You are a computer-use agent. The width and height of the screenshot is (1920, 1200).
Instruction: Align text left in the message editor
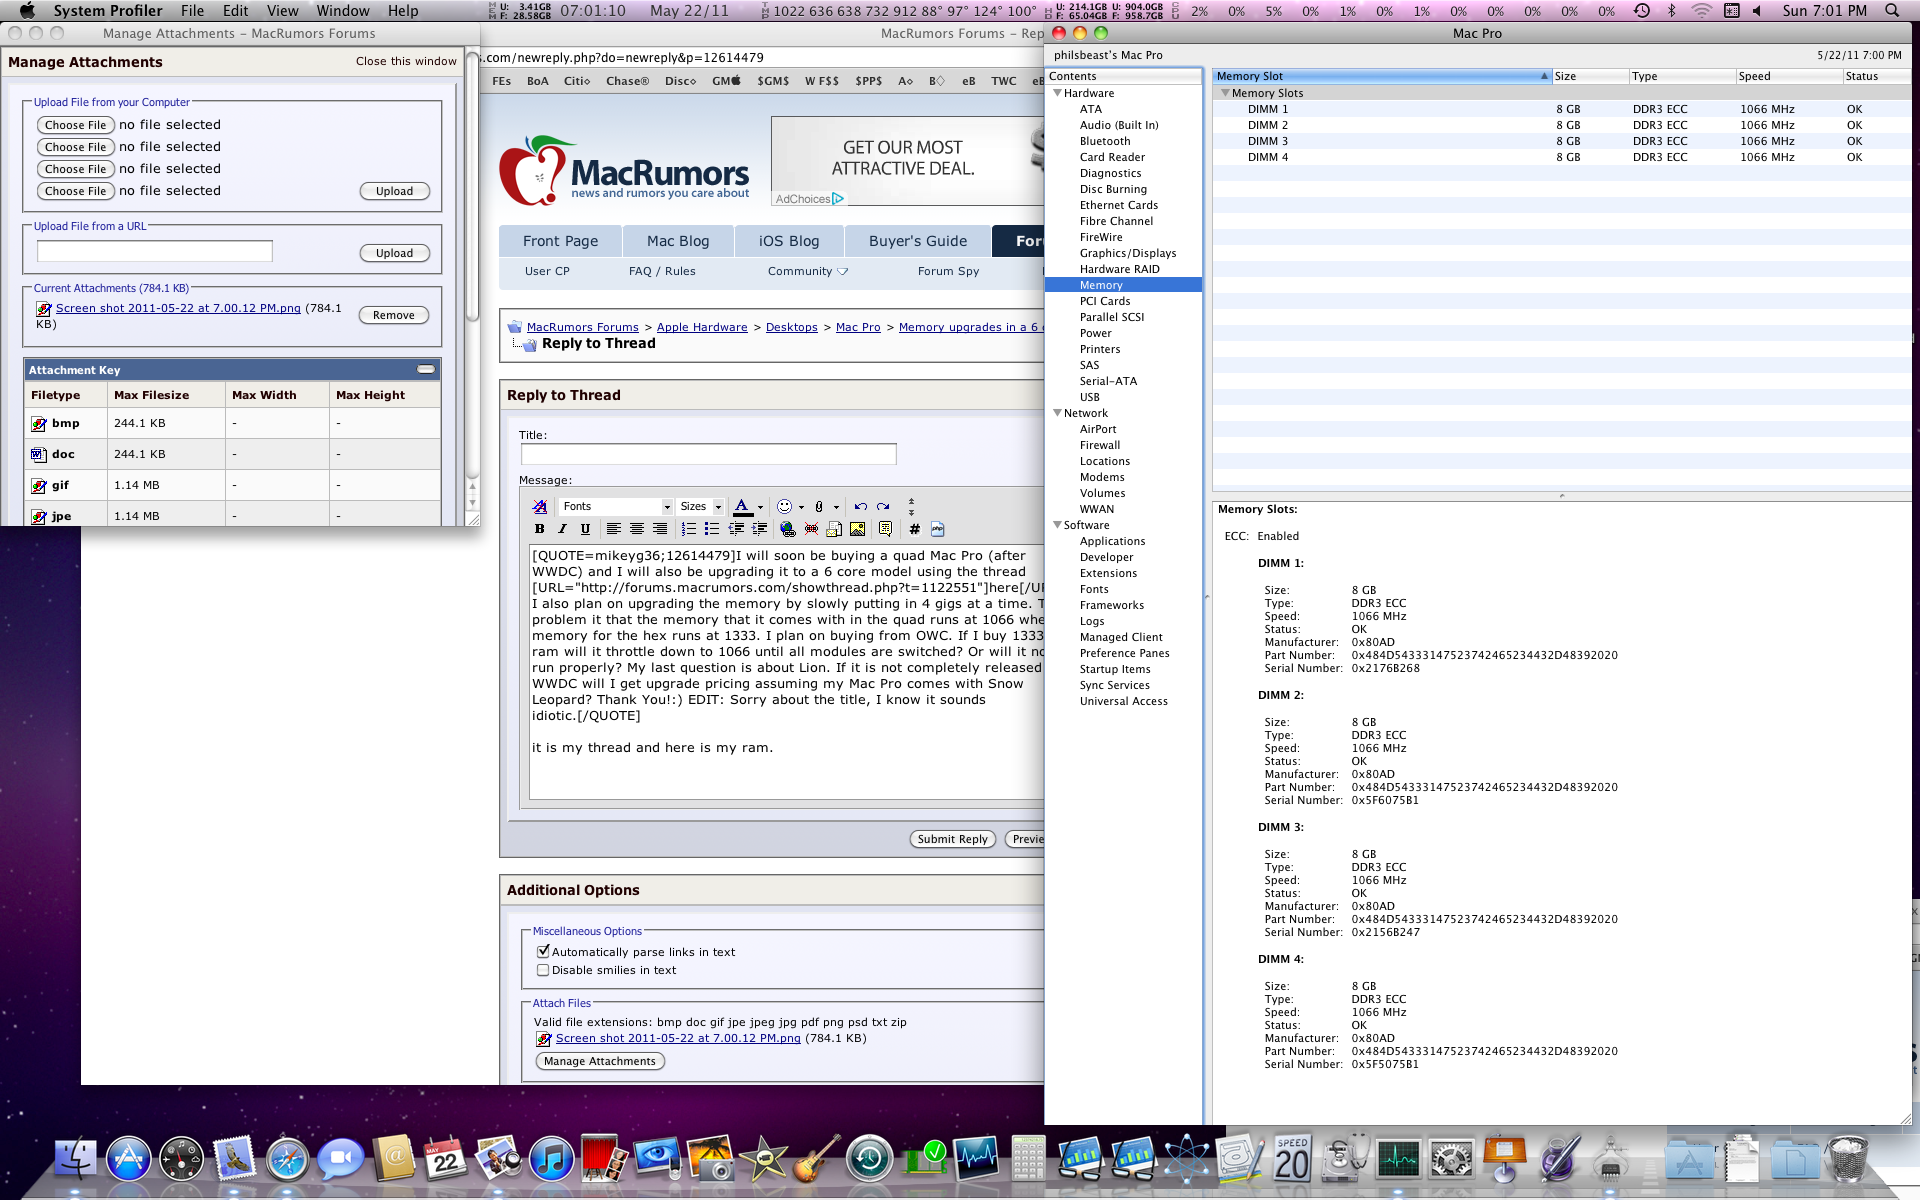(614, 529)
